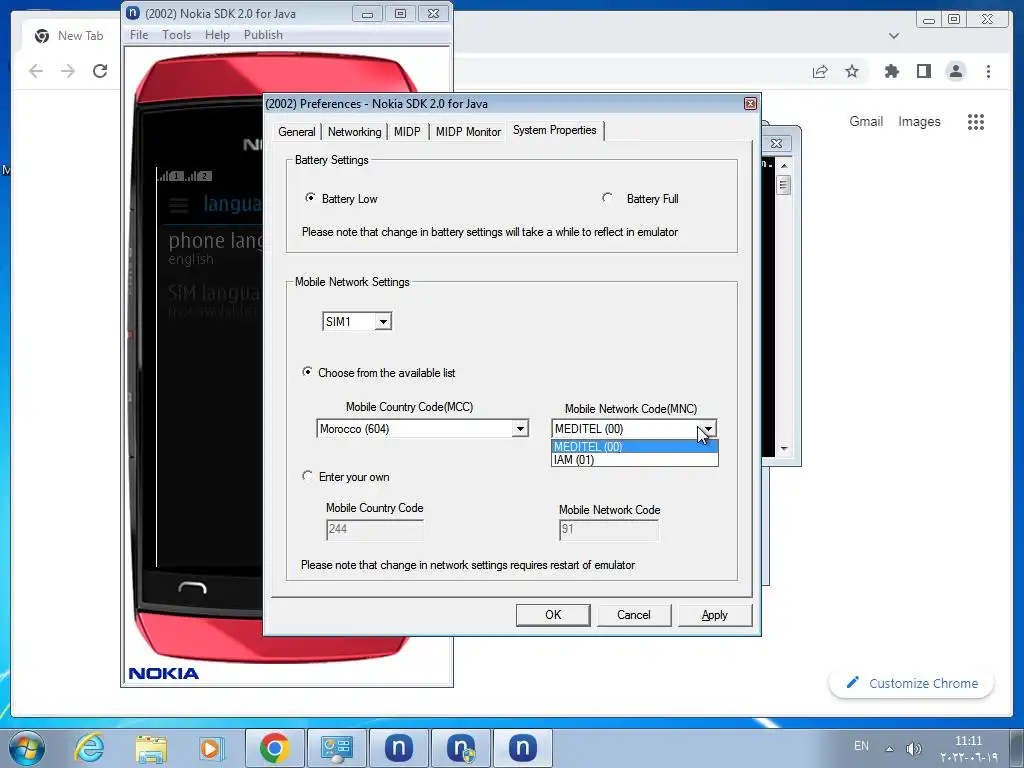Open the Windows Start button
The height and width of the screenshot is (768, 1024).
coord(27,748)
